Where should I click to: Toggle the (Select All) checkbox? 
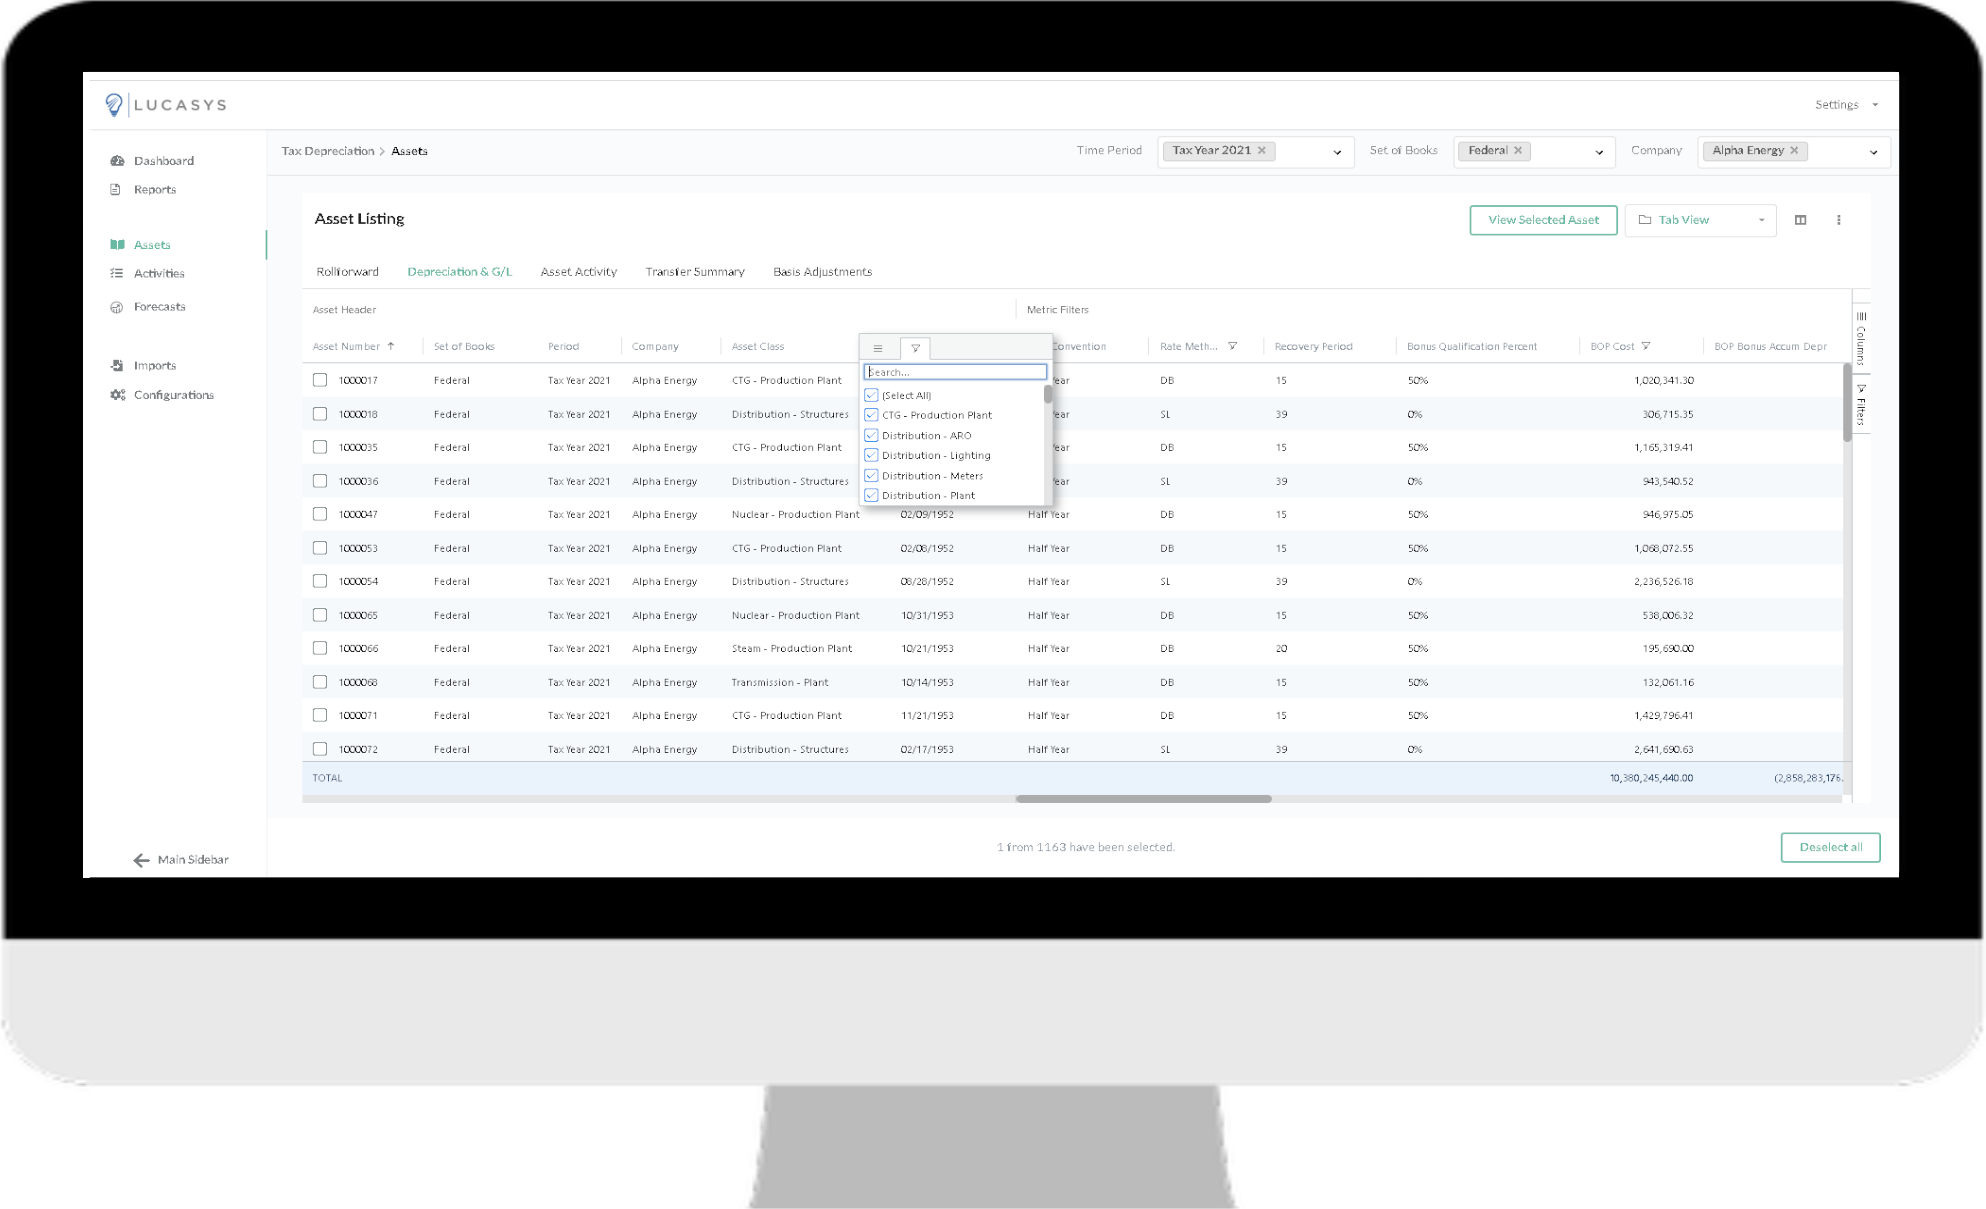click(x=871, y=396)
